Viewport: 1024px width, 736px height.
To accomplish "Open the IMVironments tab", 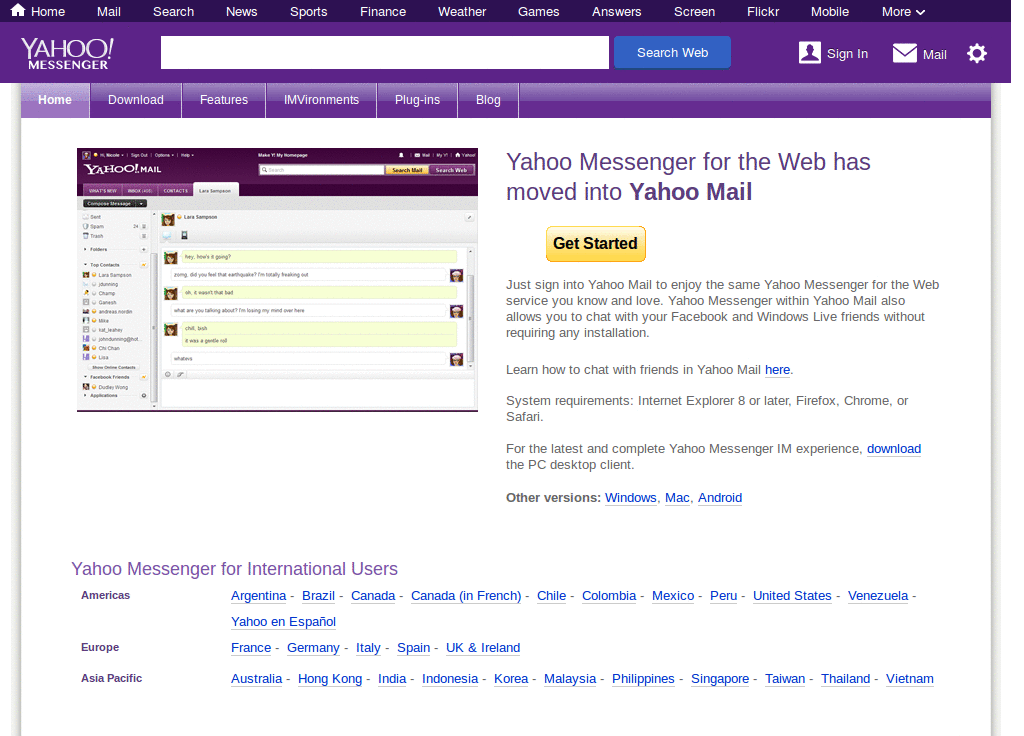I will (321, 100).
